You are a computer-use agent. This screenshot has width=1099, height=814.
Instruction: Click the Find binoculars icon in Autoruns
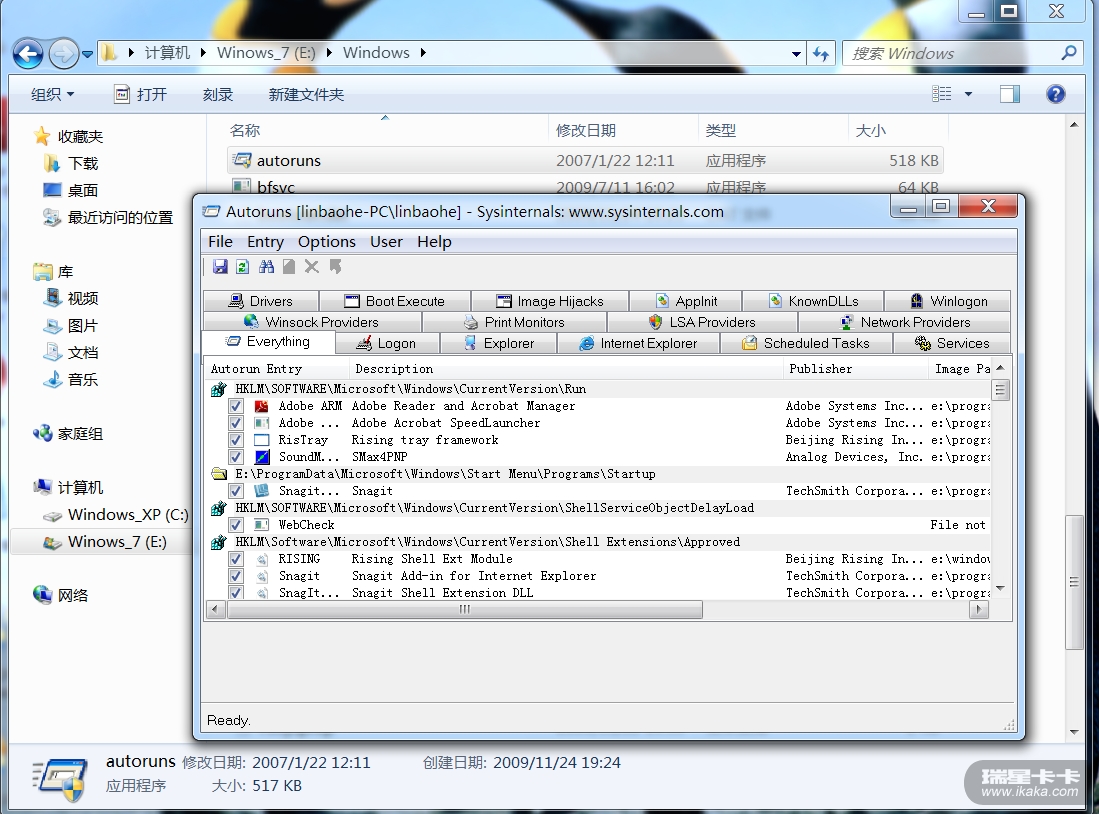(266, 266)
